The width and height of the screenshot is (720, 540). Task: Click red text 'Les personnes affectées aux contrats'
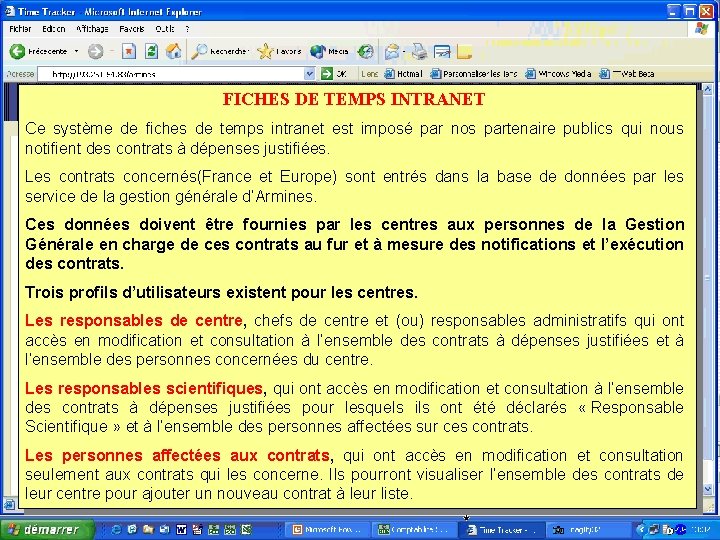point(177,456)
